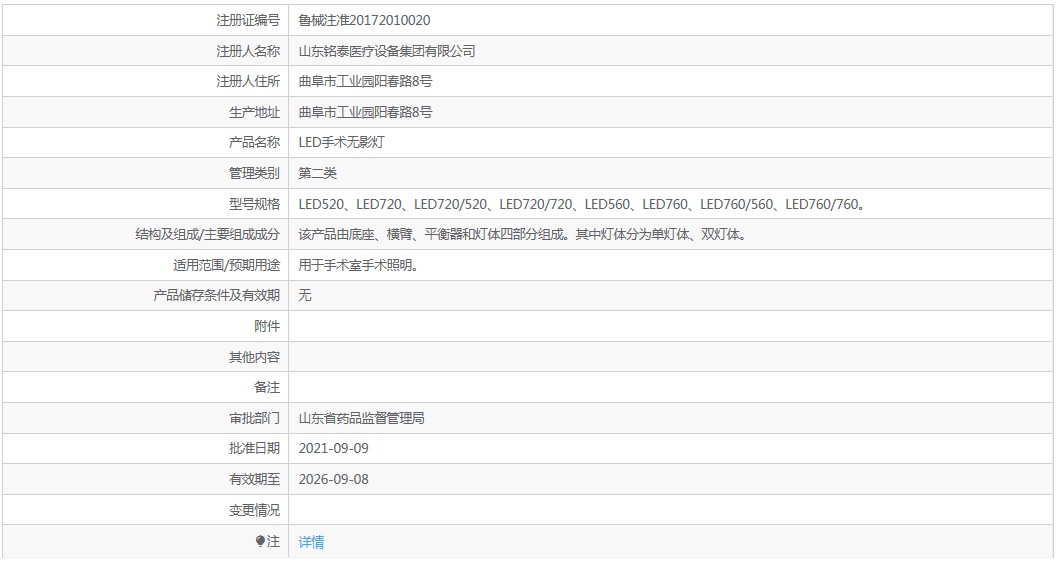
Task: Select product name LED手术无影灯
Action: 341,143
